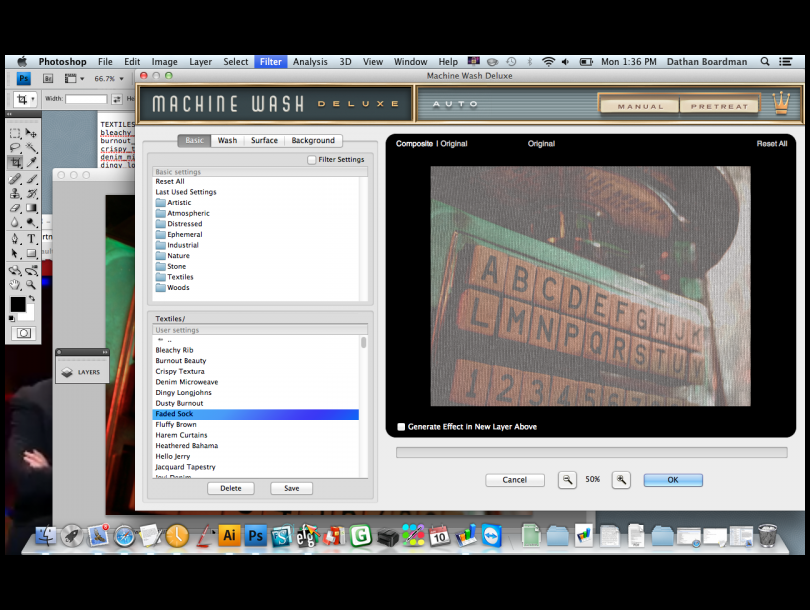The image size is (810, 610).
Task: Choose the Healing Brush tool
Action: 15,179
